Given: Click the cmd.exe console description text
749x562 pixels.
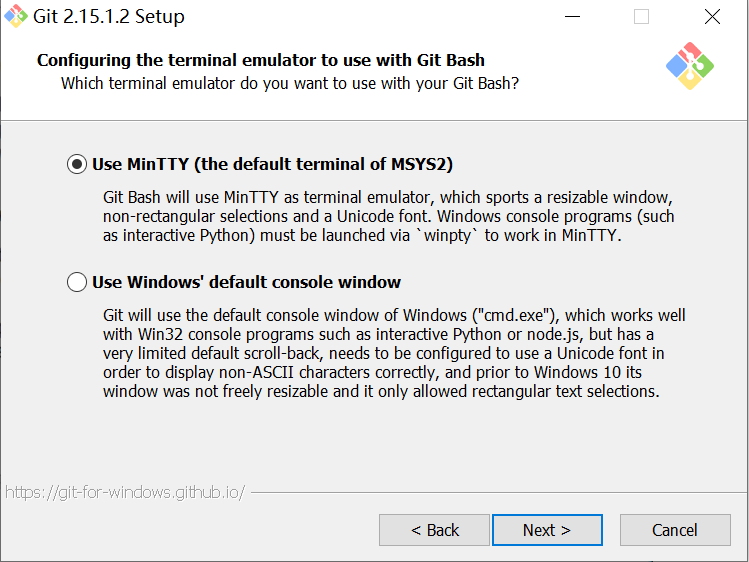Looking at the screenshot, I should pos(394,353).
